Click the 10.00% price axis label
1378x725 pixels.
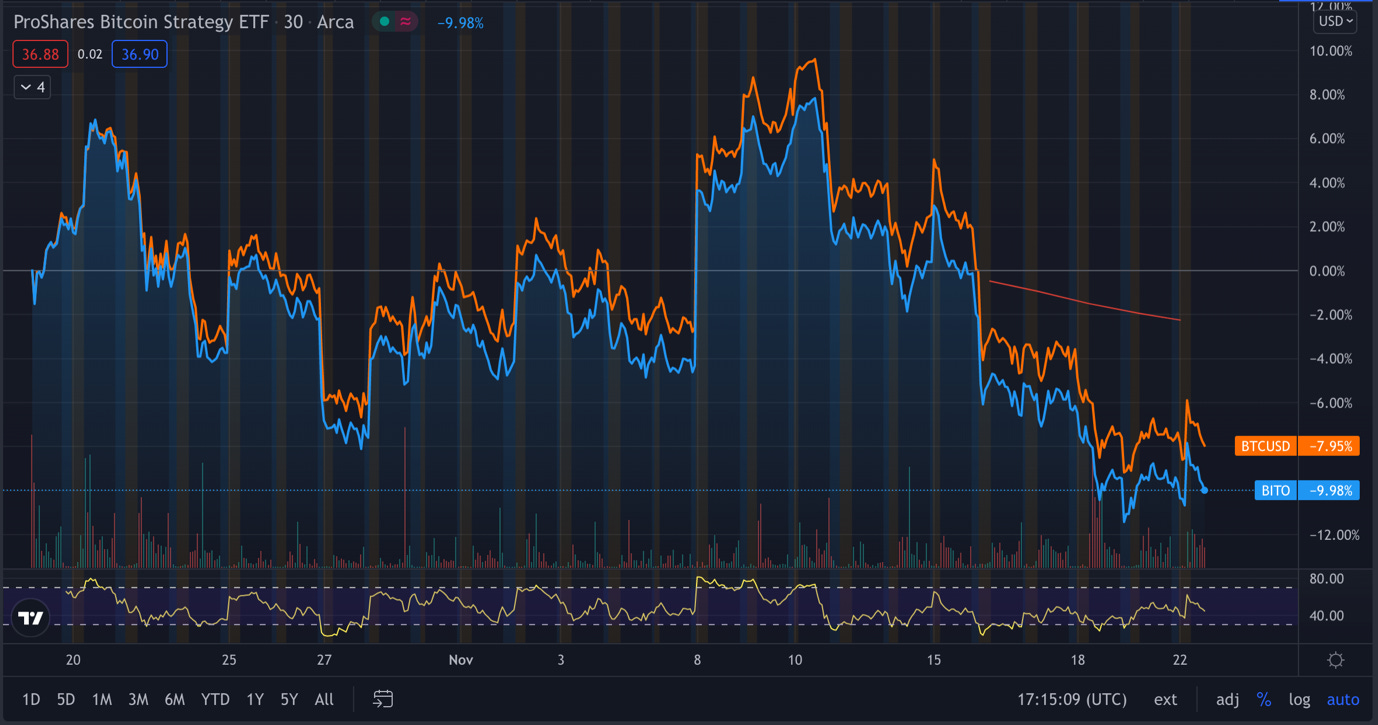[x=1331, y=51]
